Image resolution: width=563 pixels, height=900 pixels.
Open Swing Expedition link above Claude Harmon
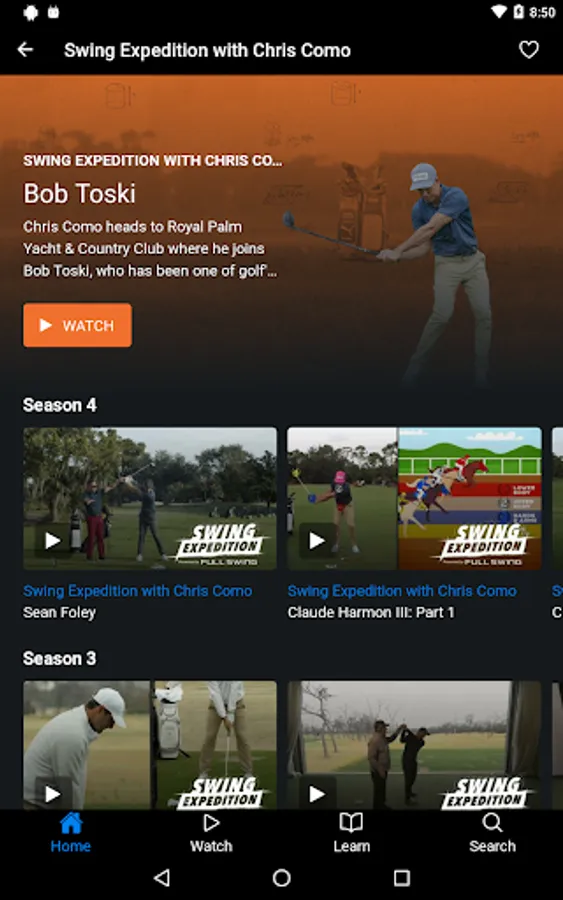click(x=402, y=591)
